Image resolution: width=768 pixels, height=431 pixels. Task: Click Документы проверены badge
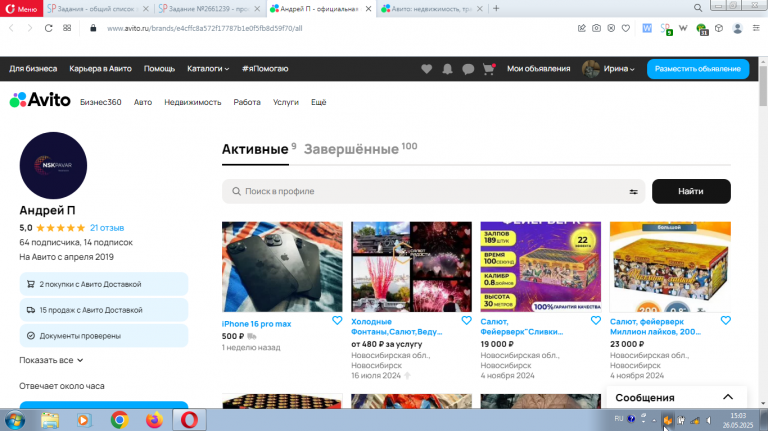coord(104,336)
